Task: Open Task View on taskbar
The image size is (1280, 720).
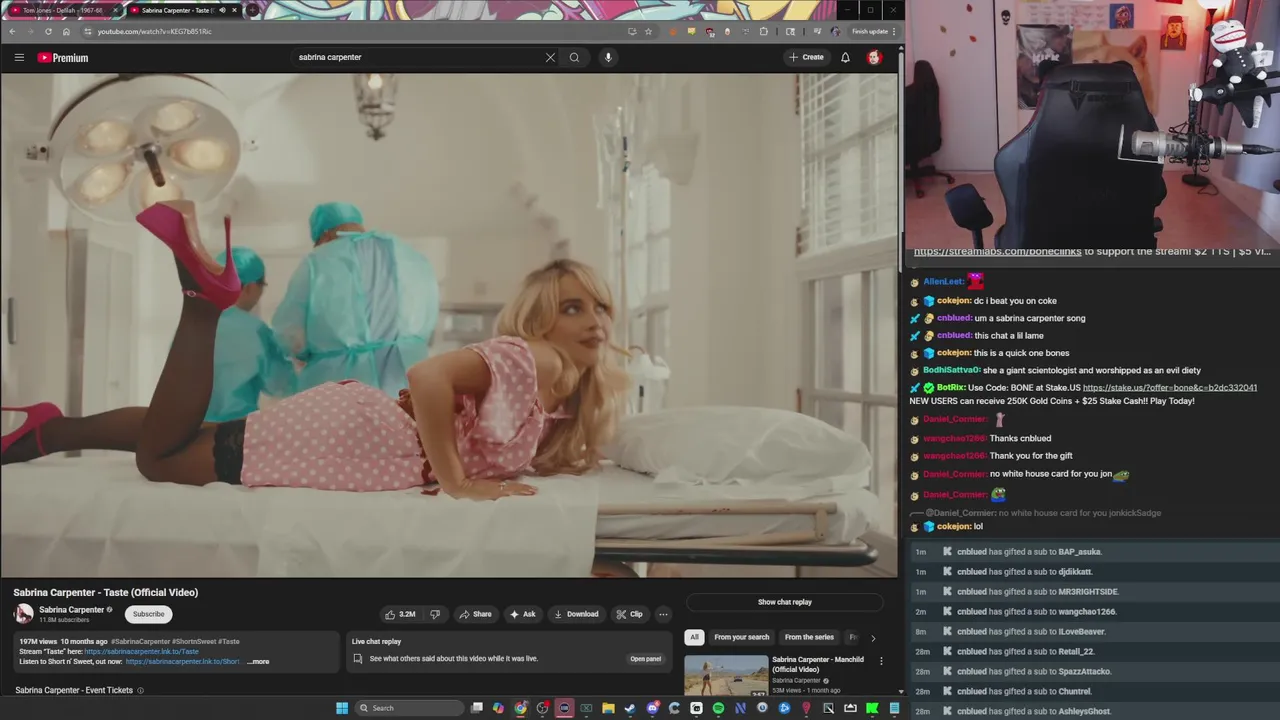Action: click(x=477, y=708)
